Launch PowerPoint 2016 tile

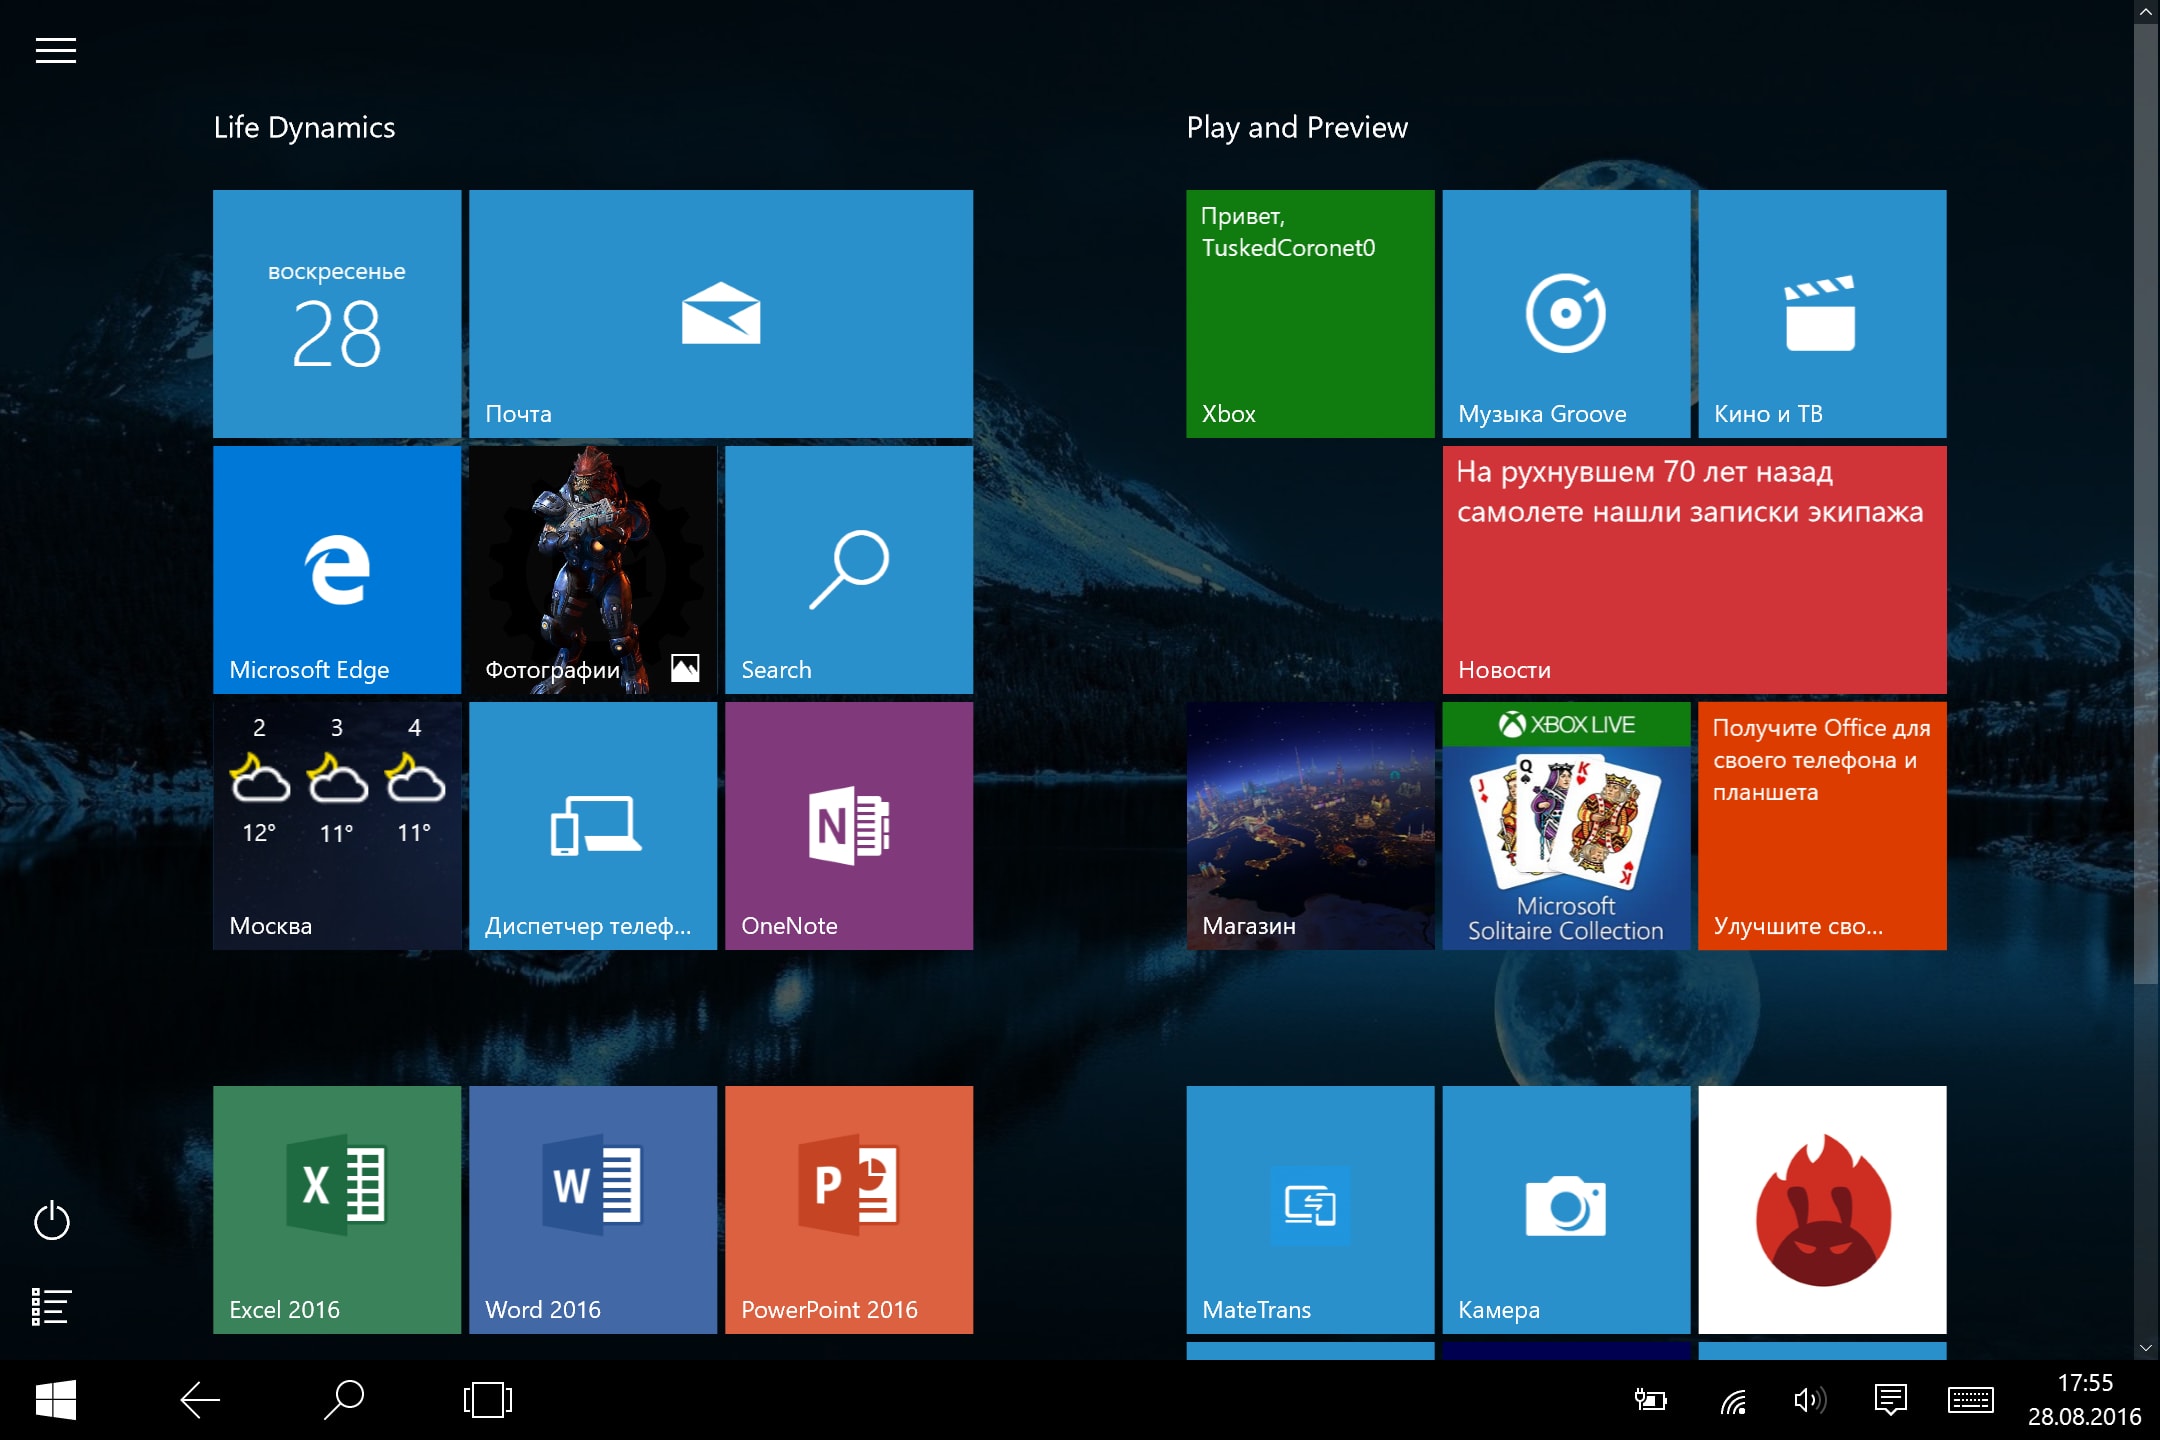(849, 1210)
